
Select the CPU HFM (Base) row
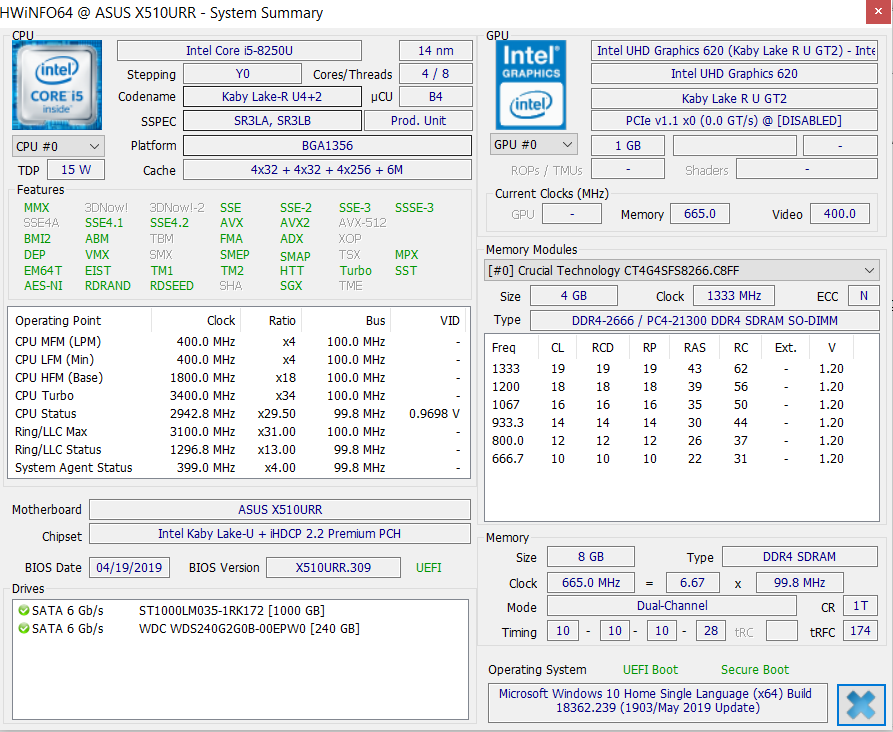(238, 378)
